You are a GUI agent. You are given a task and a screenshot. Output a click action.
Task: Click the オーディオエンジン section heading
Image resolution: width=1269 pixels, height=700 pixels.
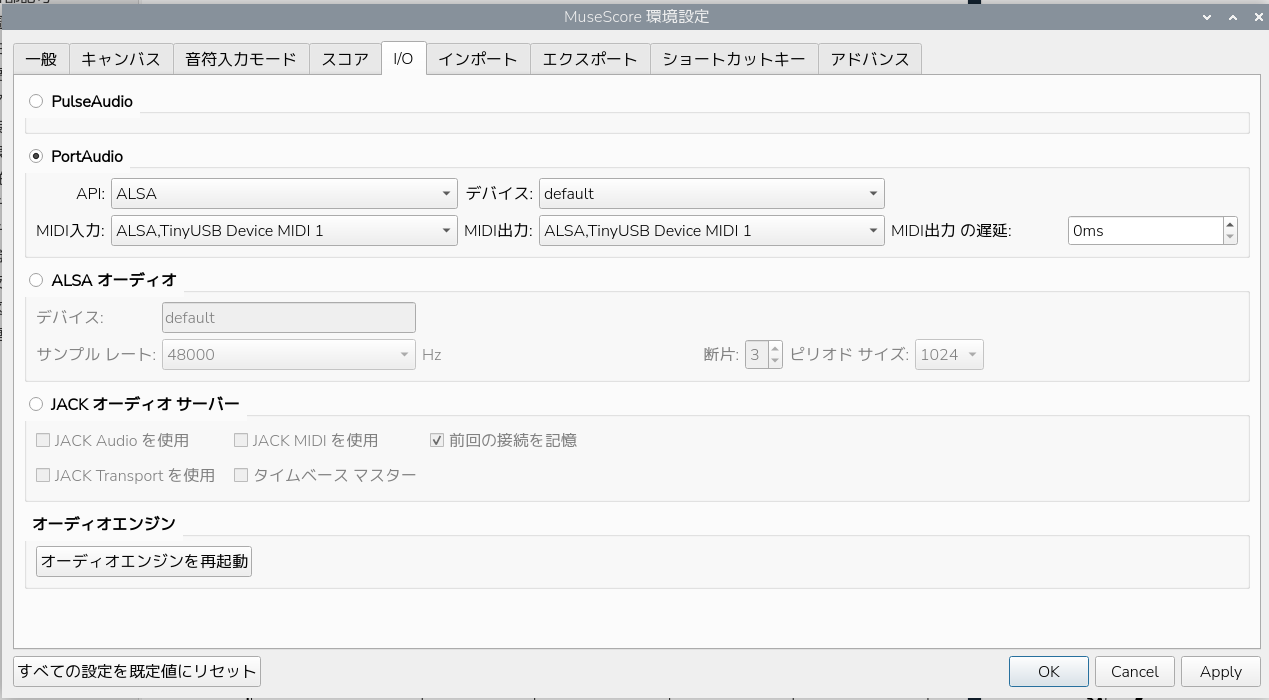point(104,523)
